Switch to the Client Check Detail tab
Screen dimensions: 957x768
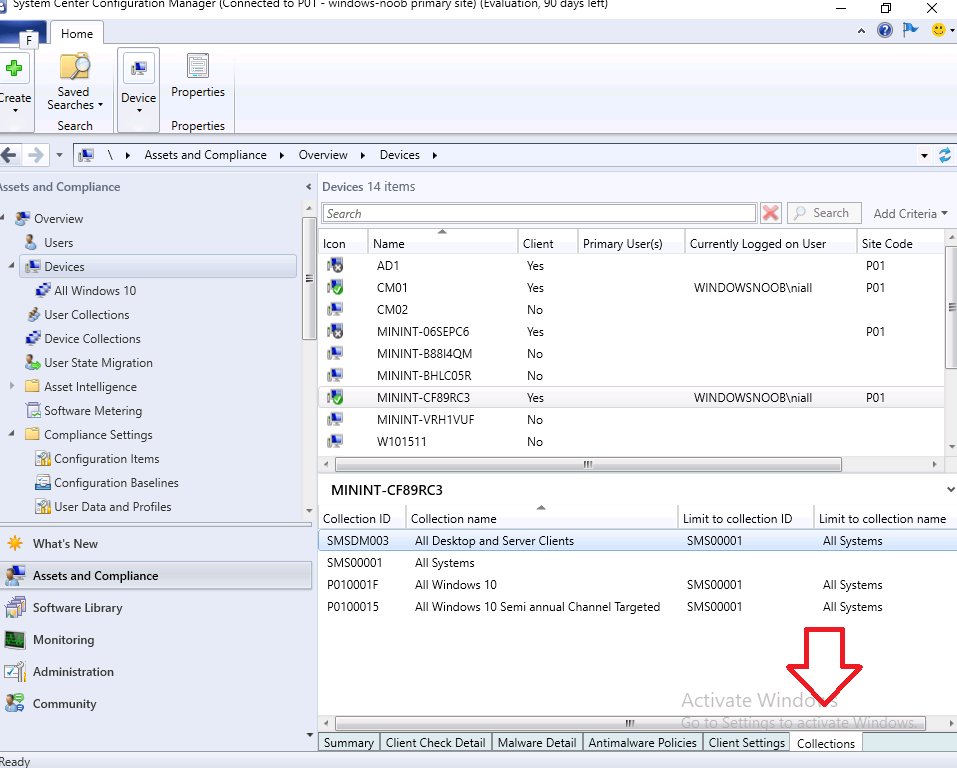[435, 742]
